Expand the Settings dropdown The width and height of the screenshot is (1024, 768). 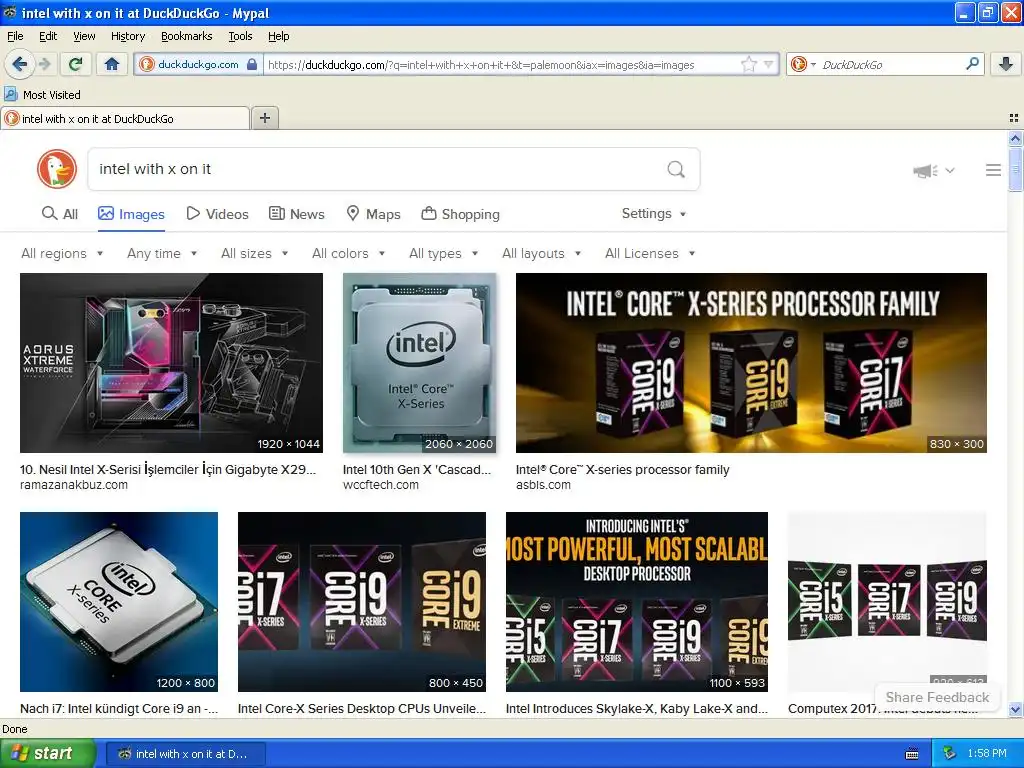coord(654,214)
